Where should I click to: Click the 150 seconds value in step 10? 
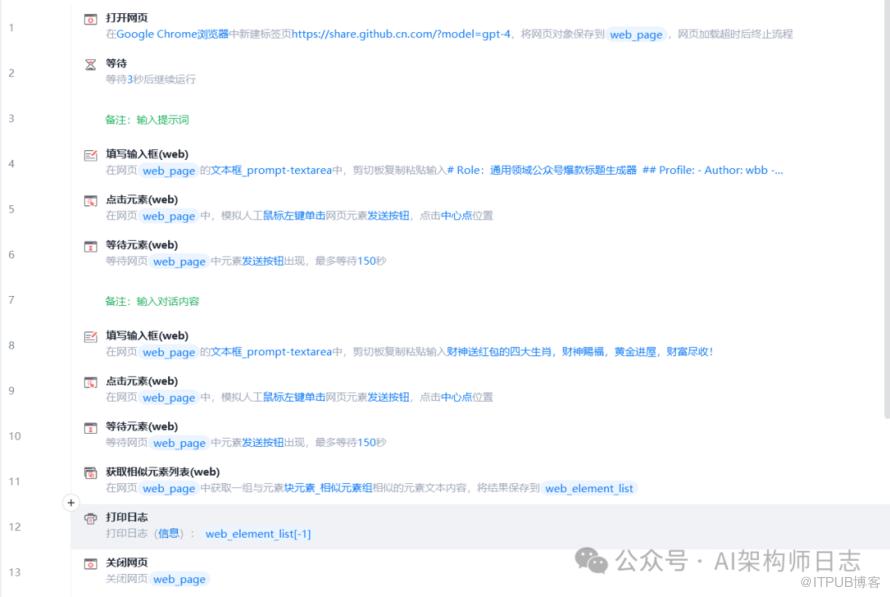367,443
